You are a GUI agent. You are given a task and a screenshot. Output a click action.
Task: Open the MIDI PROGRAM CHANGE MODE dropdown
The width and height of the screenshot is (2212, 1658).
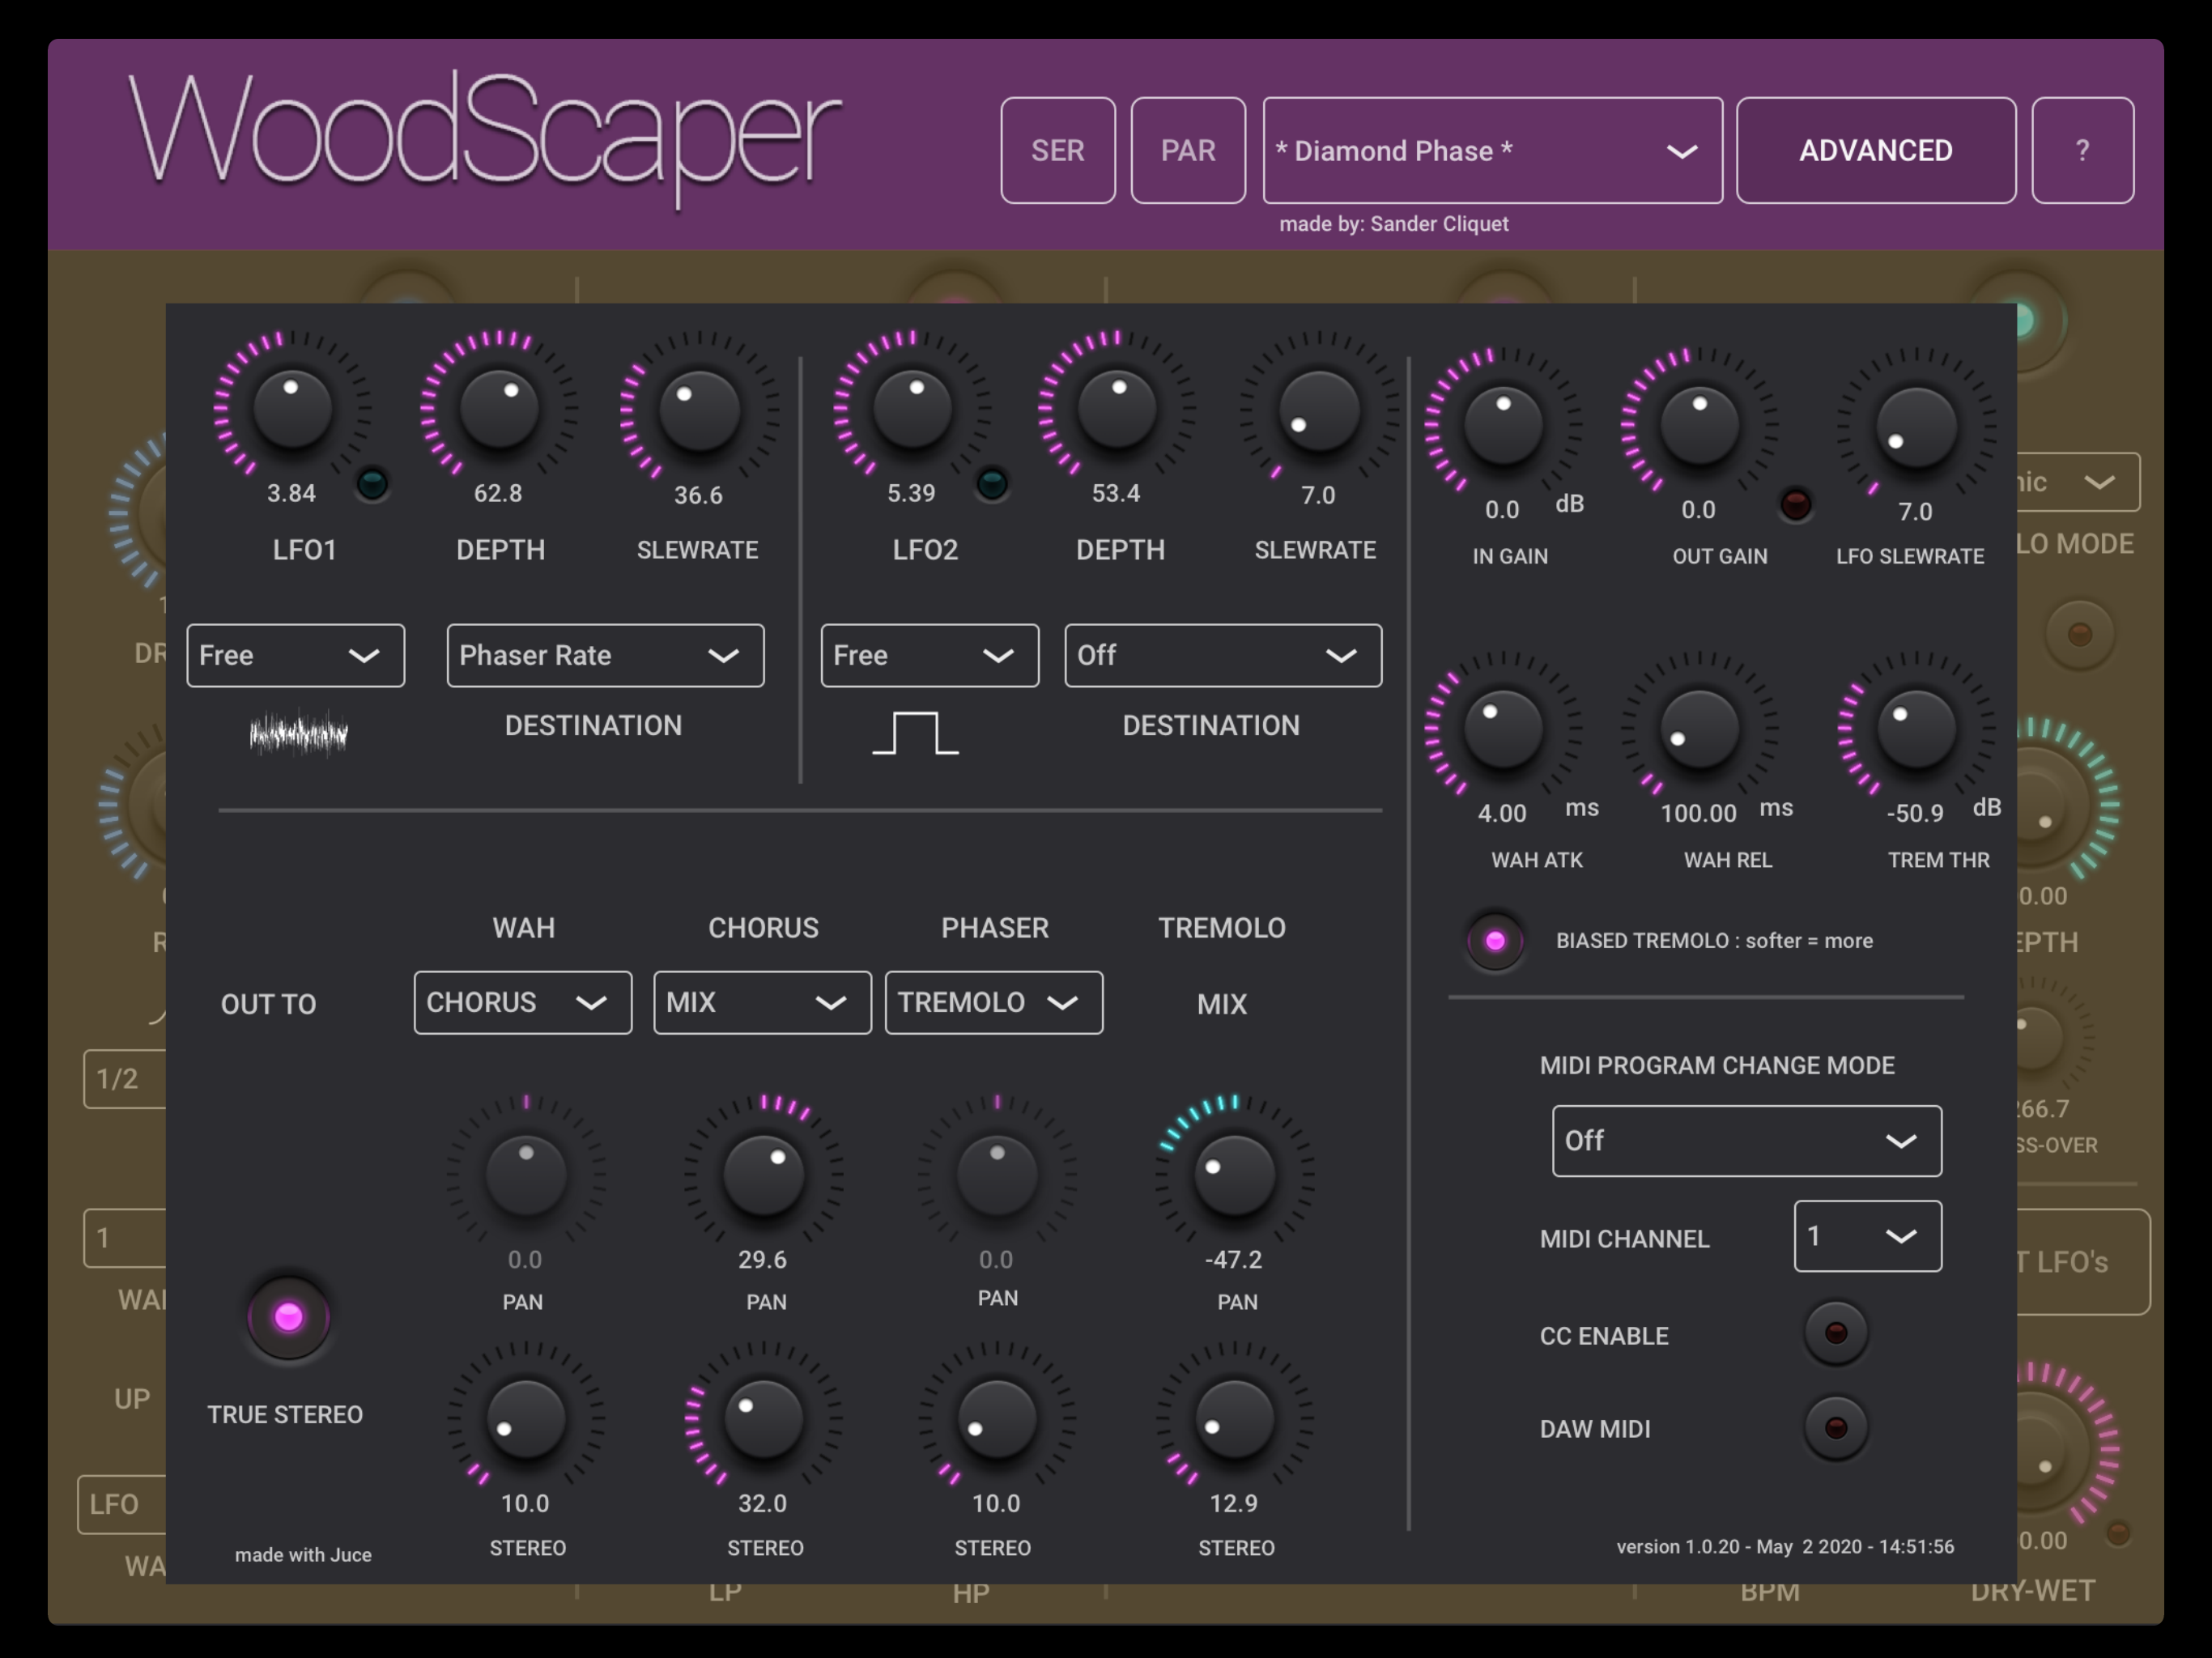point(1746,1140)
